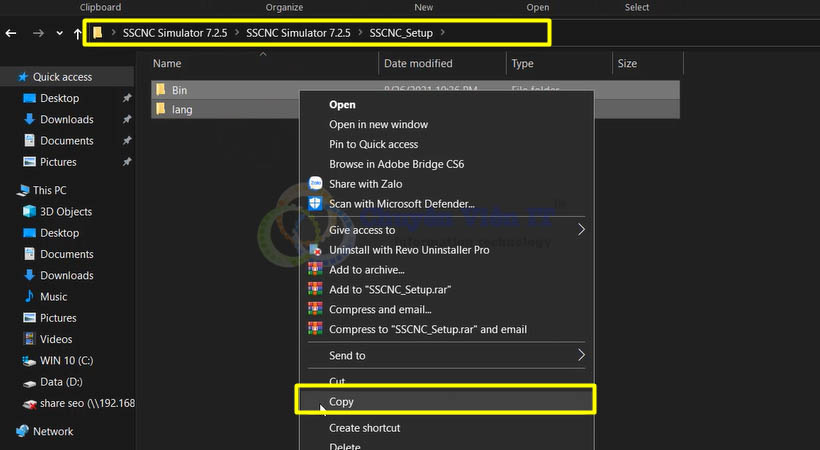Click the WinRAR icon beside Add to archive
The height and width of the screenshot is (450, 820).
(x=315, y=270)
